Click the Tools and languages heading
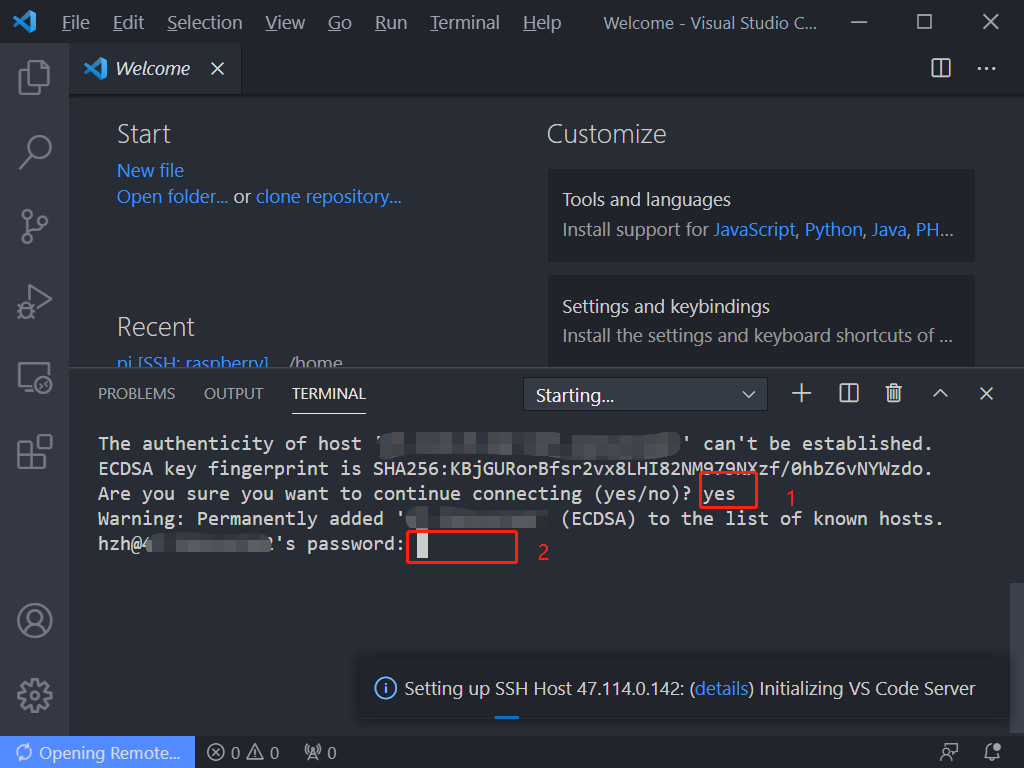Image resolution: width=1024 pixels, height=768 pixels. click(646, 200)
